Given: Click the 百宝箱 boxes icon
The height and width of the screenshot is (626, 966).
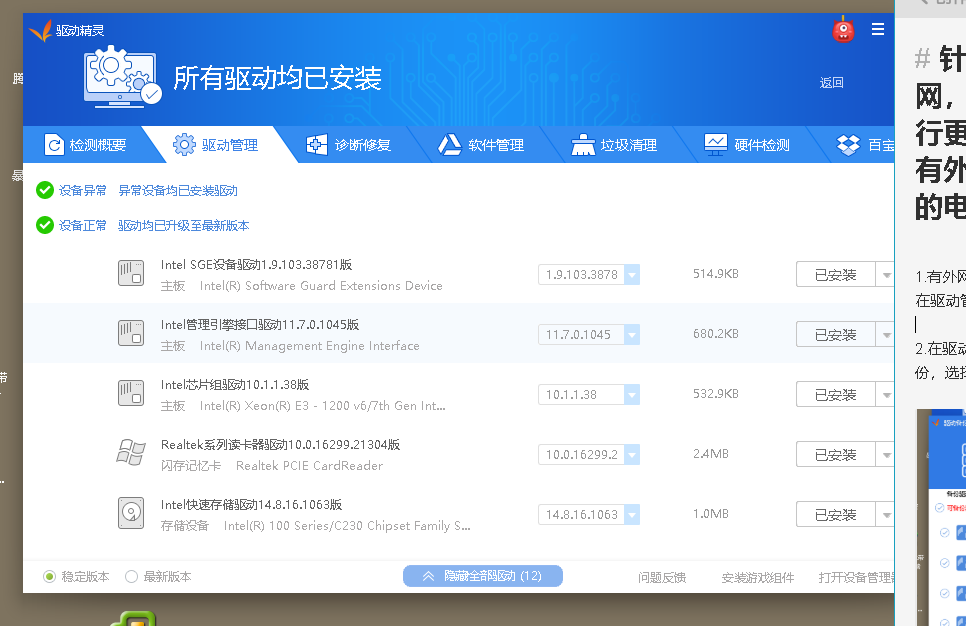Looking at the screenshot, I should point(848,145).
